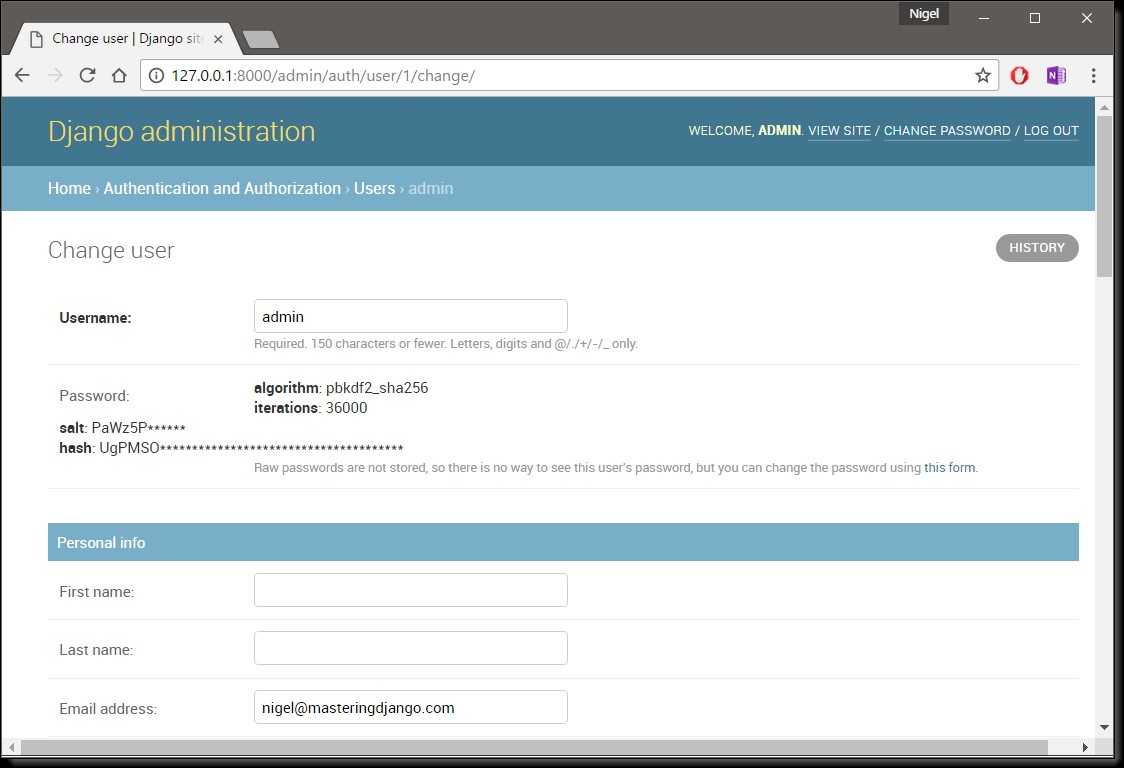
Task: Click the 'Password:' label
Action: point(95,396)
